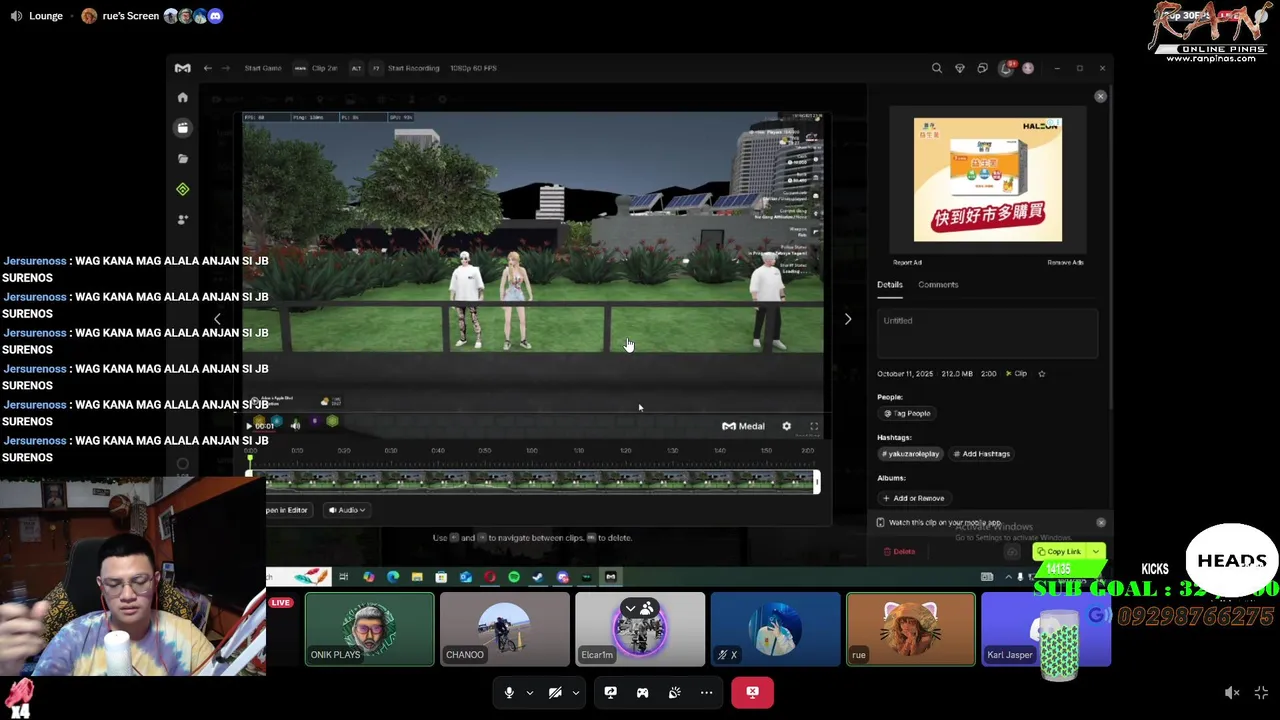Open the friends icon in Medal sidebar

click(x=182, y=219)
